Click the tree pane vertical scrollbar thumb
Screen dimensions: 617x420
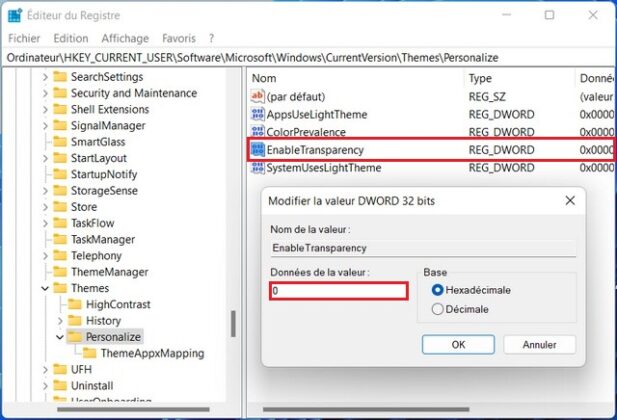(x=233, y=324)
